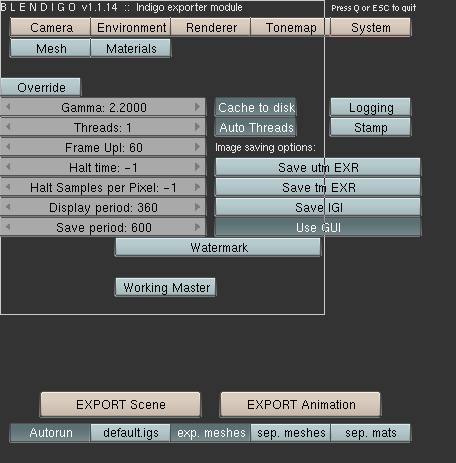
Task: Increase Save period with right arrow
Action: tap(197, 227)
